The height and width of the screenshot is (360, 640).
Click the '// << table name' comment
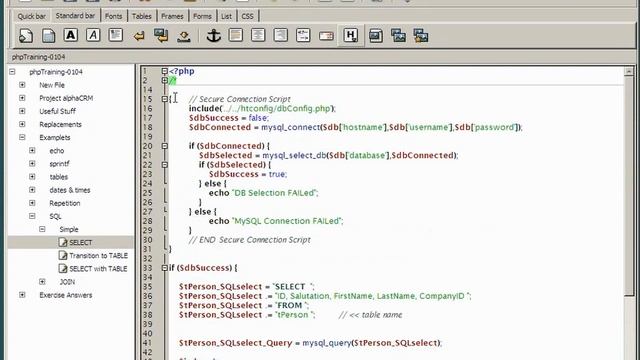coord(370,315)
